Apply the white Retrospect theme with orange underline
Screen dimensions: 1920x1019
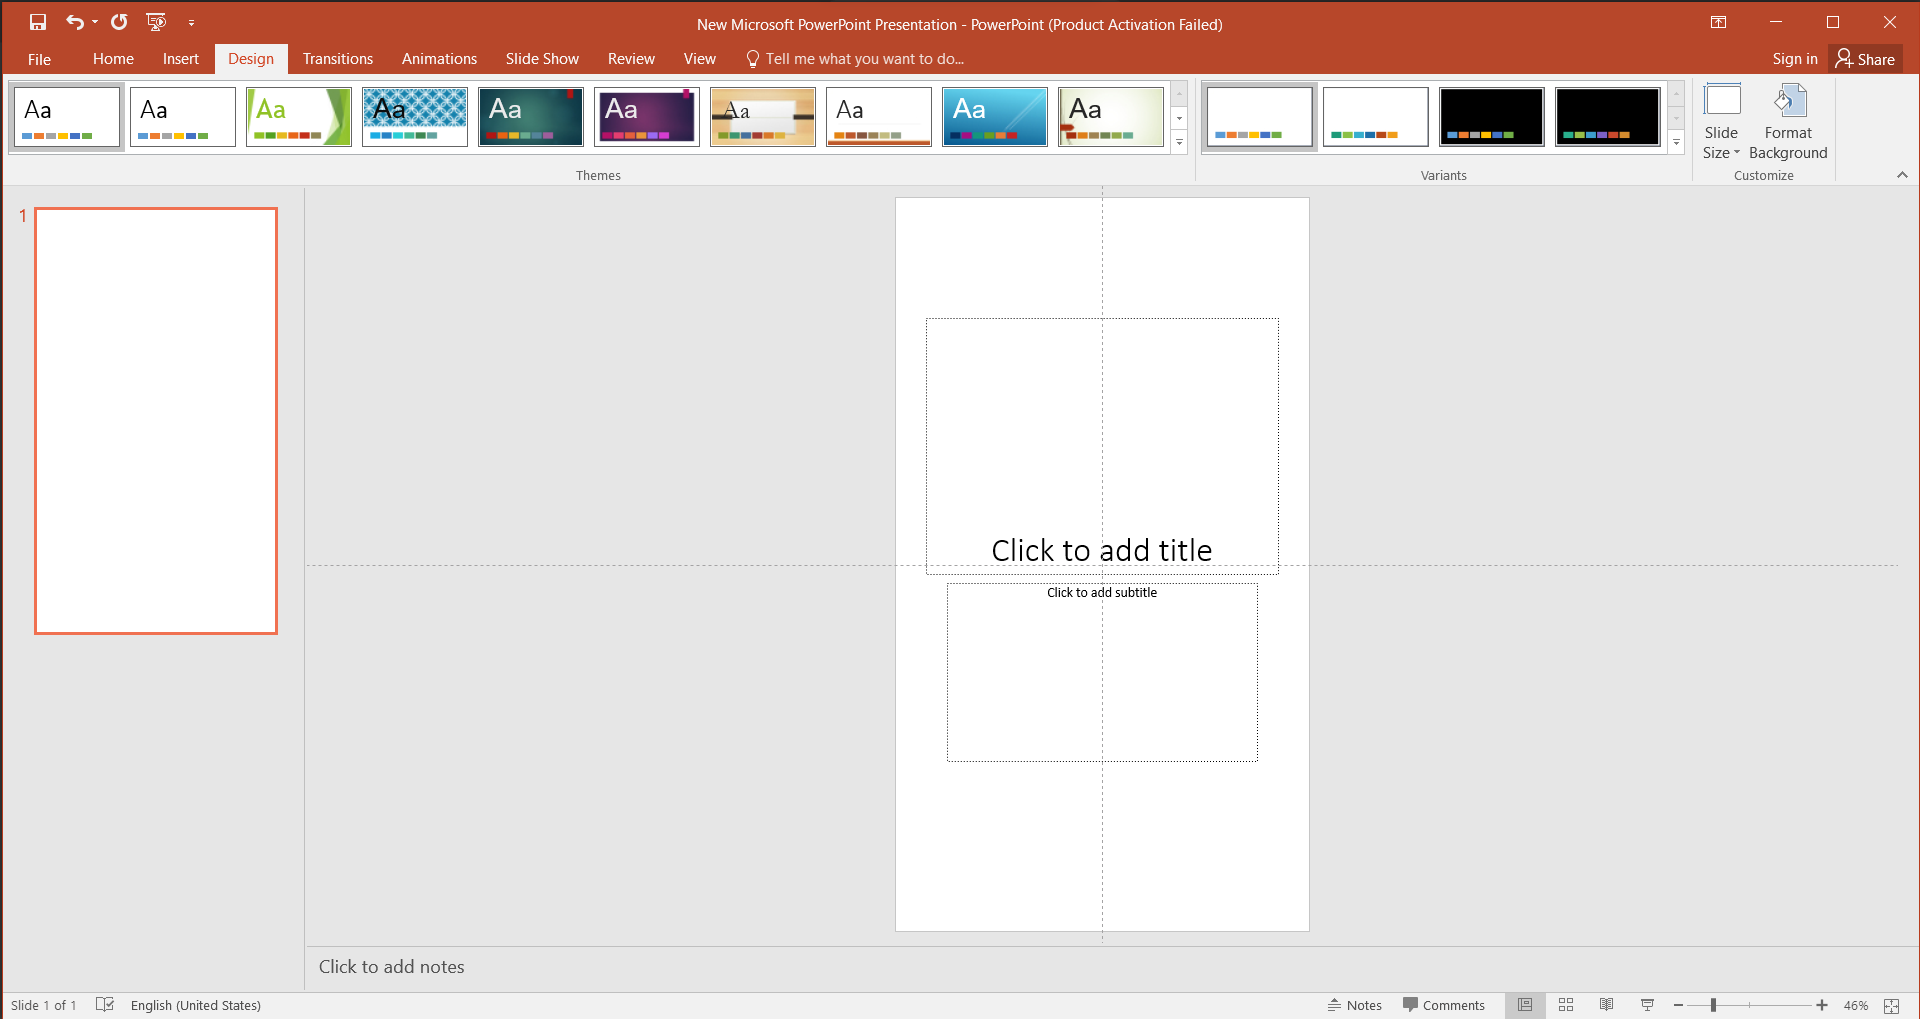879,117
